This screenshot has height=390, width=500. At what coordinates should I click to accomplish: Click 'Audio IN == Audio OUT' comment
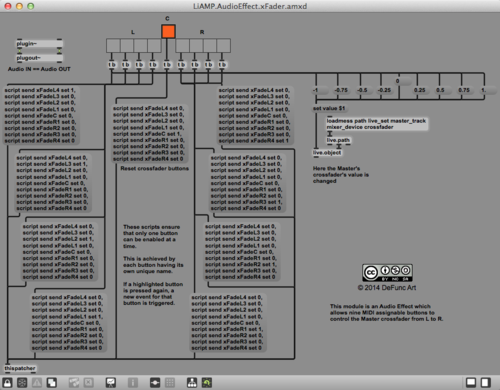39,69
